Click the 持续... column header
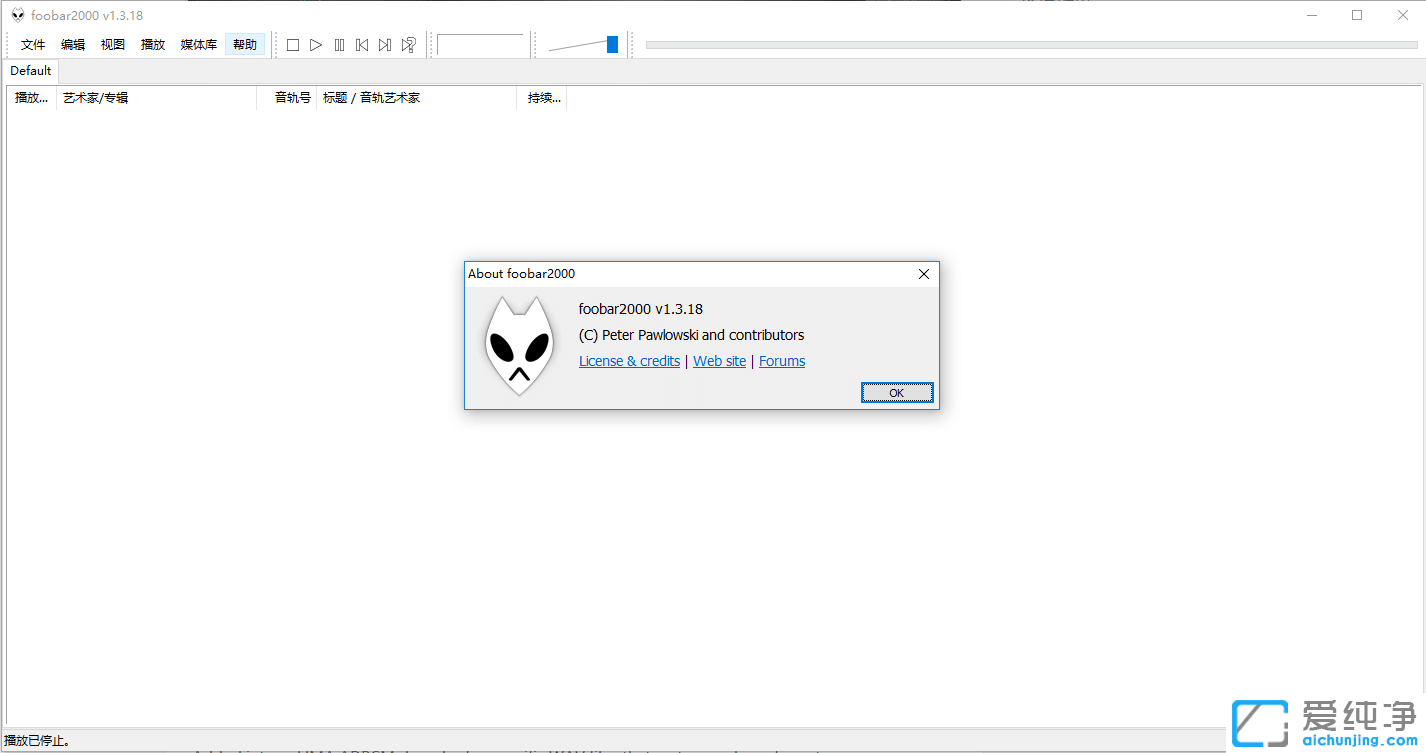This screenshot has width=1426, height=753. (x=542, y=98)
